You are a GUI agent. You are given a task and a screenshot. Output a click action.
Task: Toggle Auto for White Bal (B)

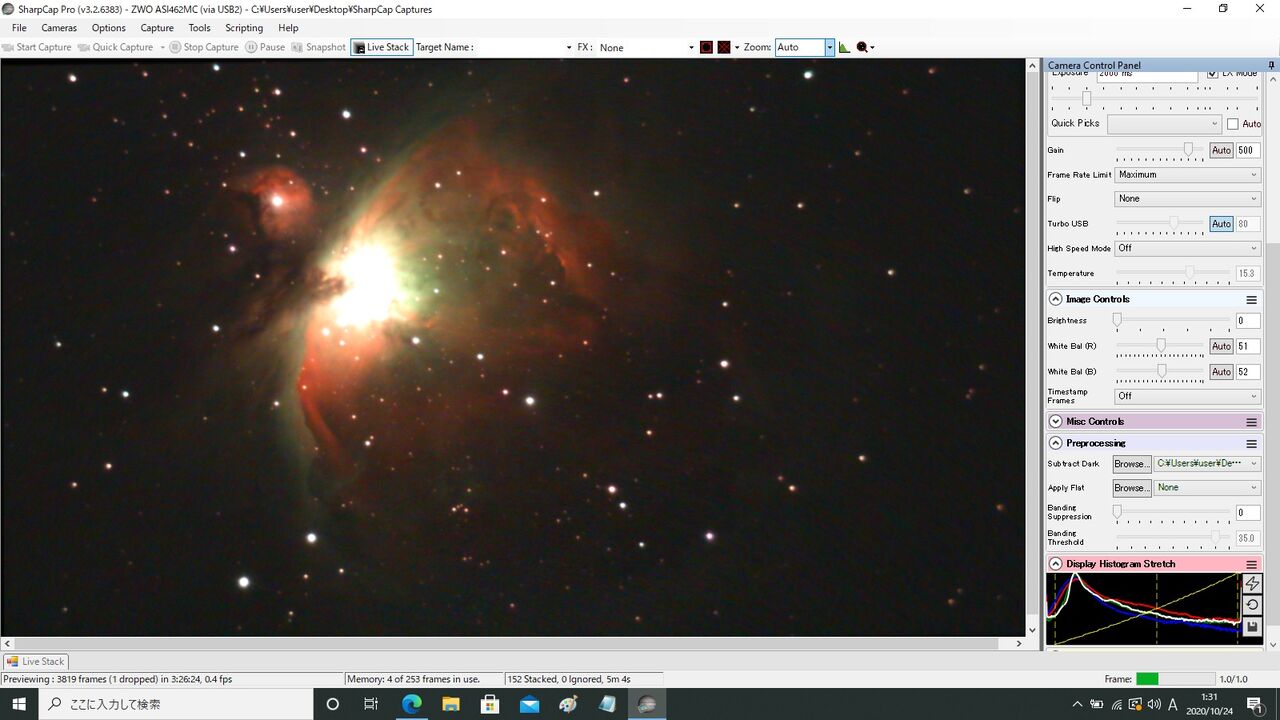click(x=1221, y=372)
